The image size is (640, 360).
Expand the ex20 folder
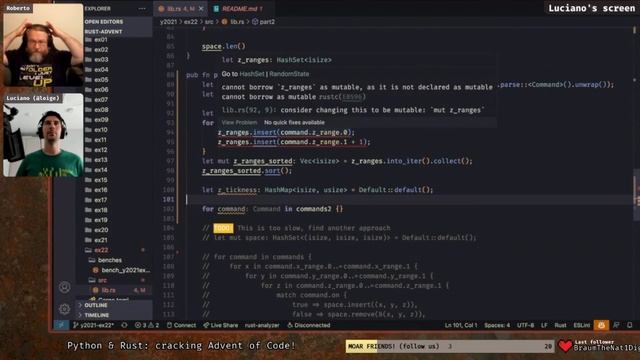click(x=101, y=230)
